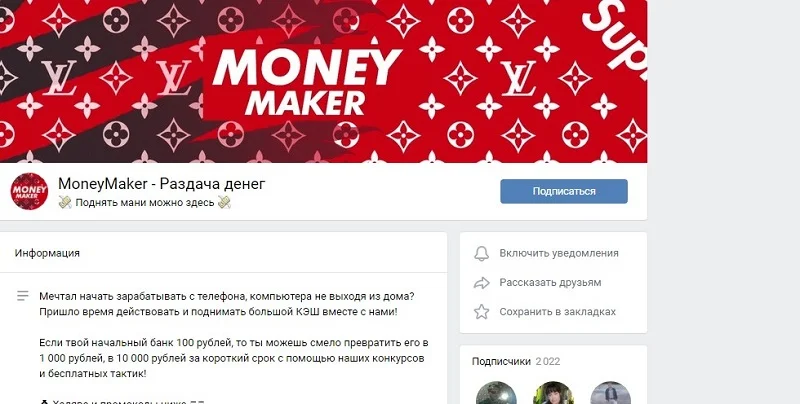
Task: Open the Подписчики subscribers list
Action: (x=501, y=361)
